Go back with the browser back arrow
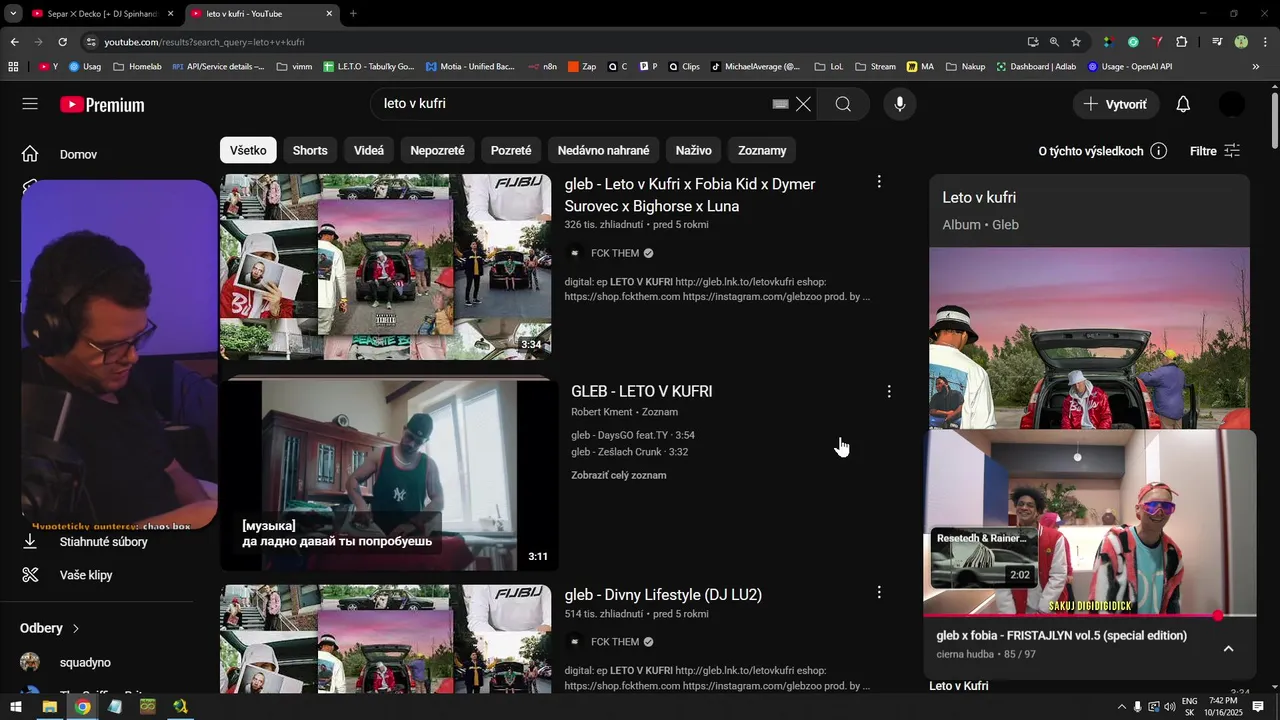 click(x=14, y=42)
